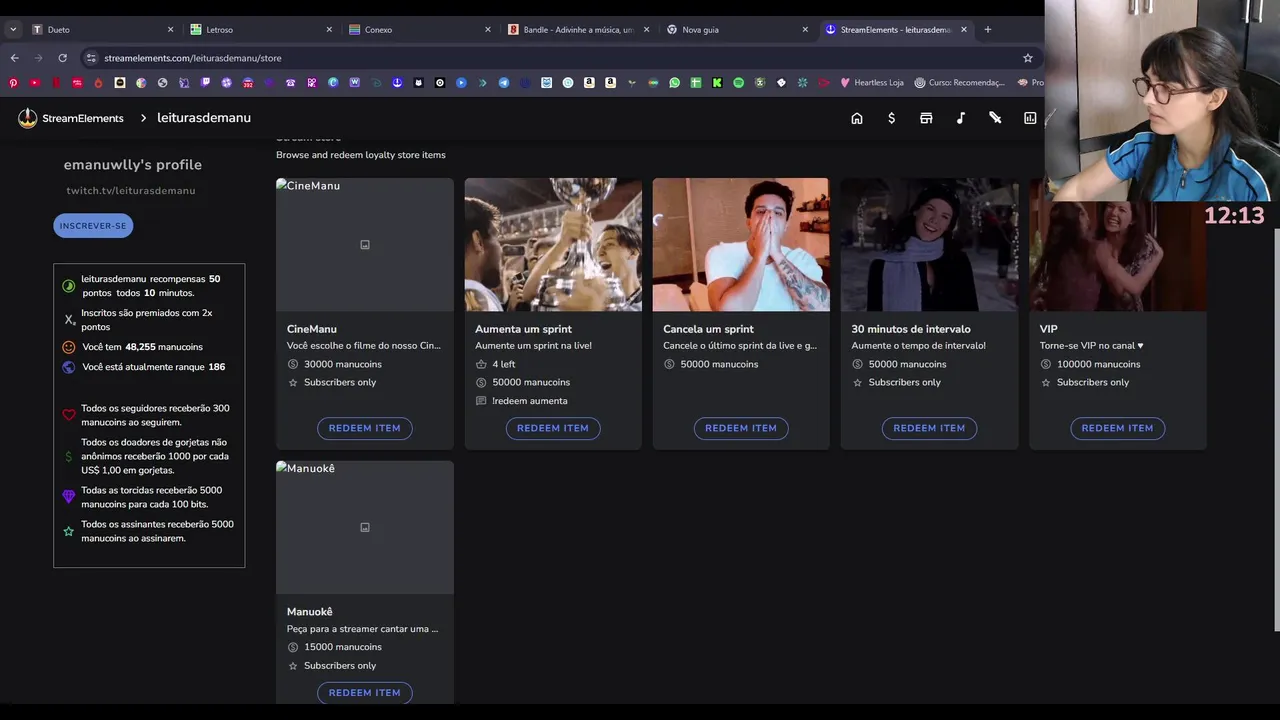Open the WhatsApp bookmark icon

pyautogui.click(x=674, y=83)
